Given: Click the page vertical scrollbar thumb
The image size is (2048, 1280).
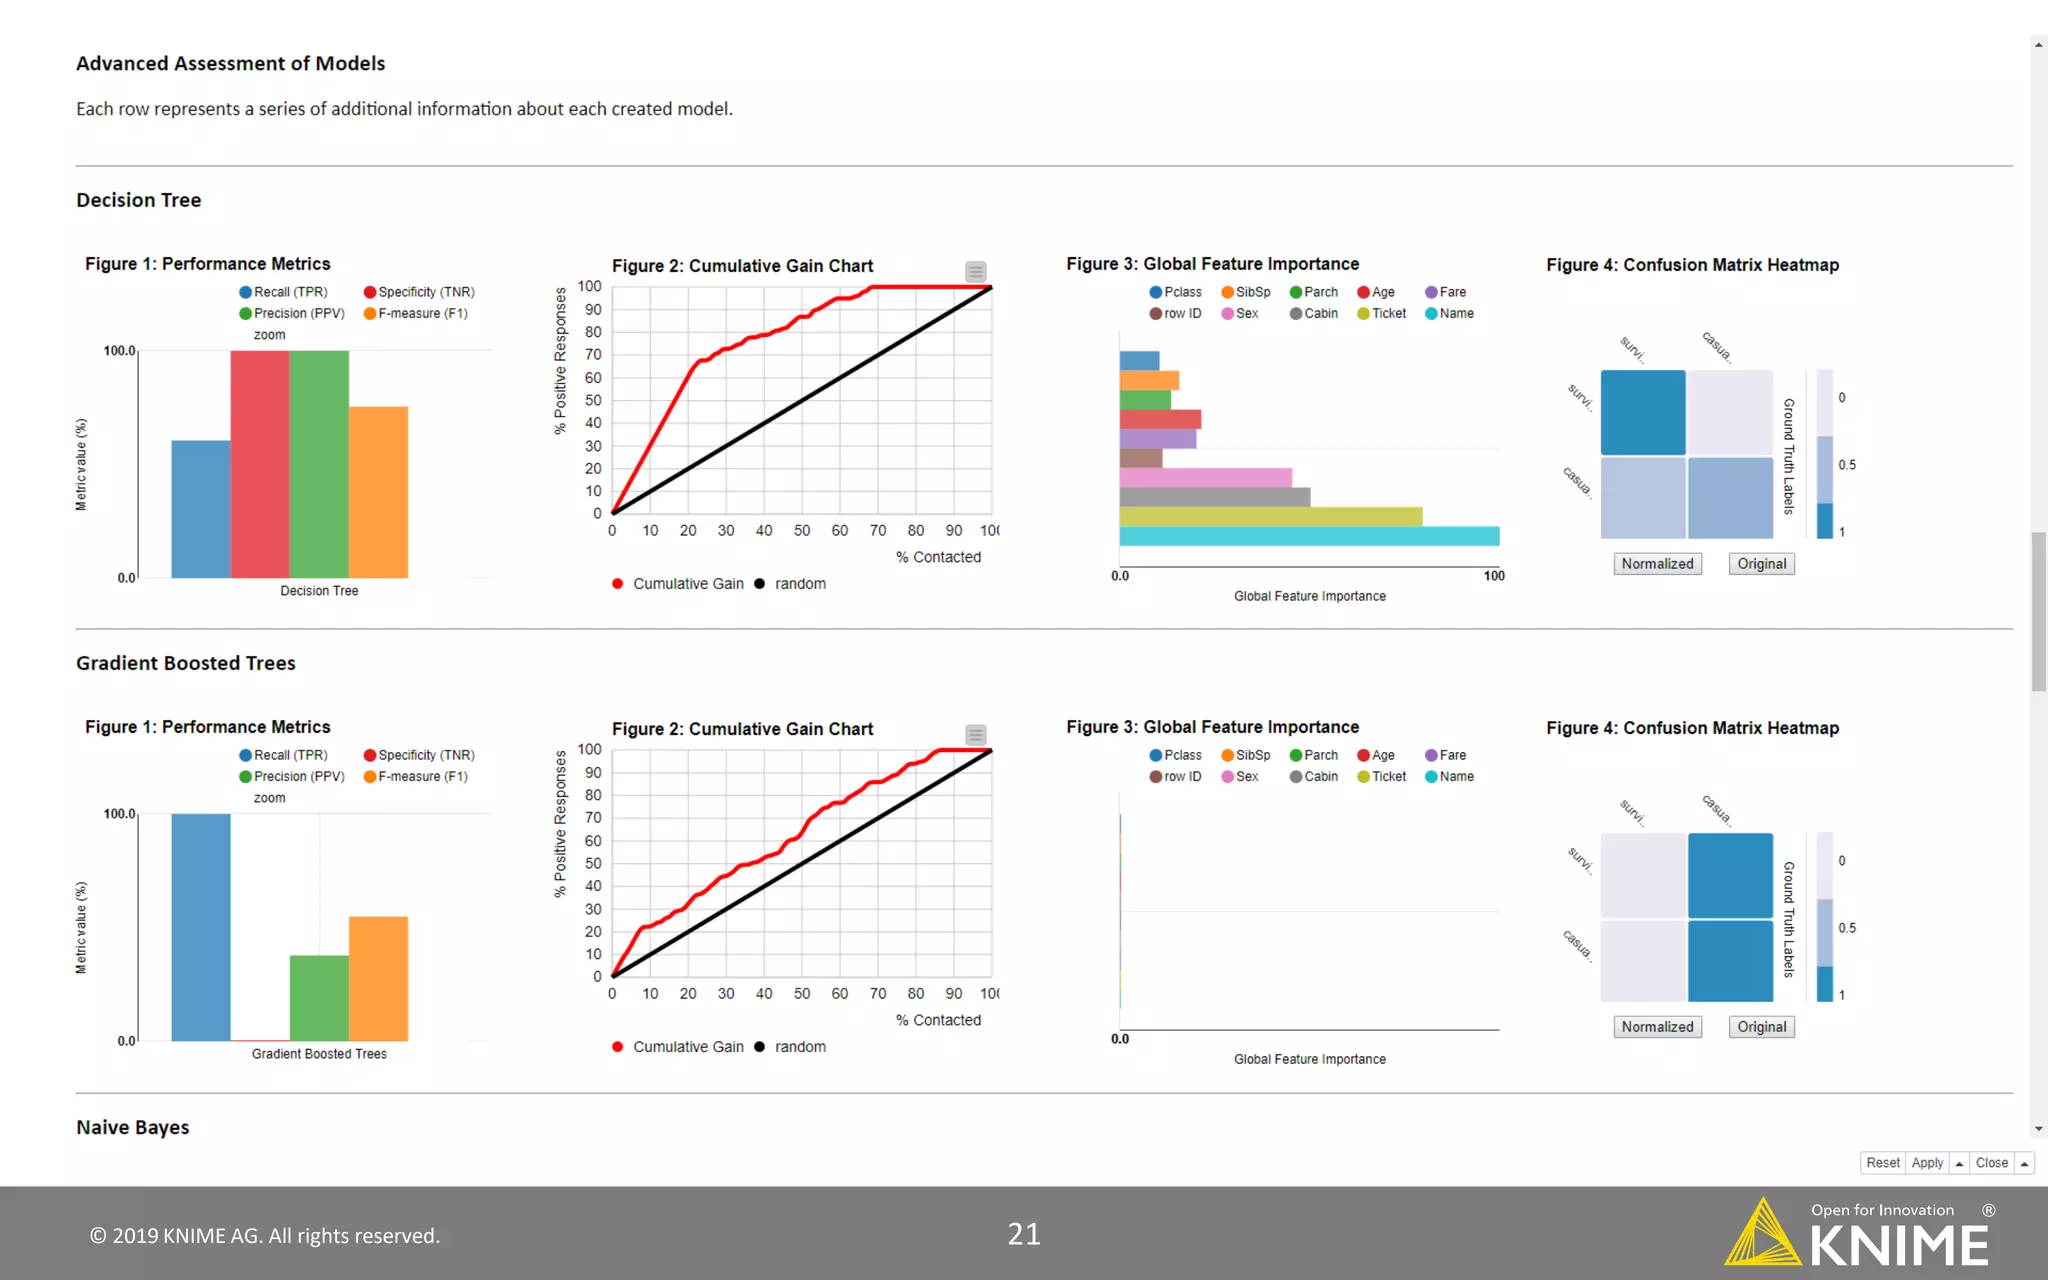Looking at the screenshot, I should pos(2038,610).
